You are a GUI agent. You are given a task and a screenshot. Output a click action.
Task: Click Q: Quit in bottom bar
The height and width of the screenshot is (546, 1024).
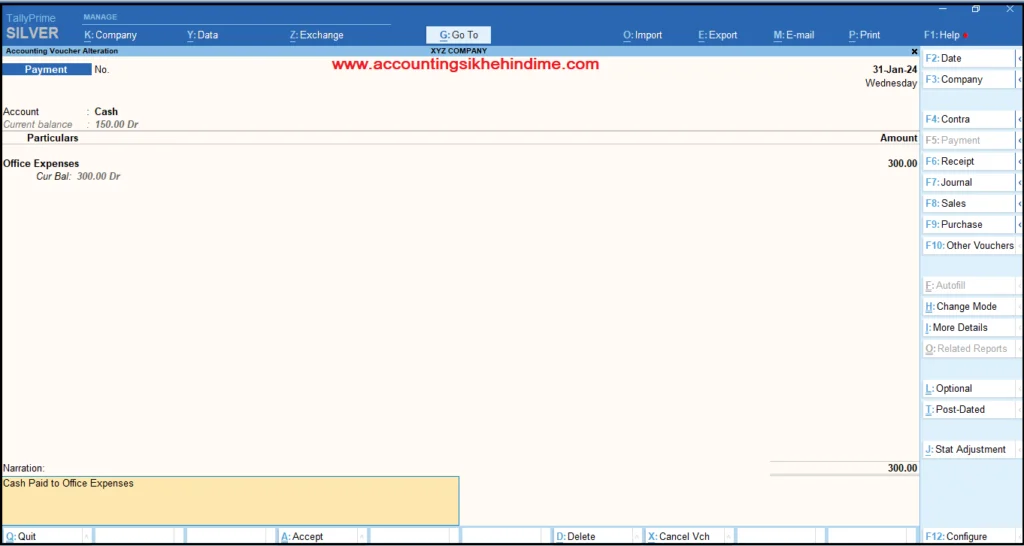[42, 537]
